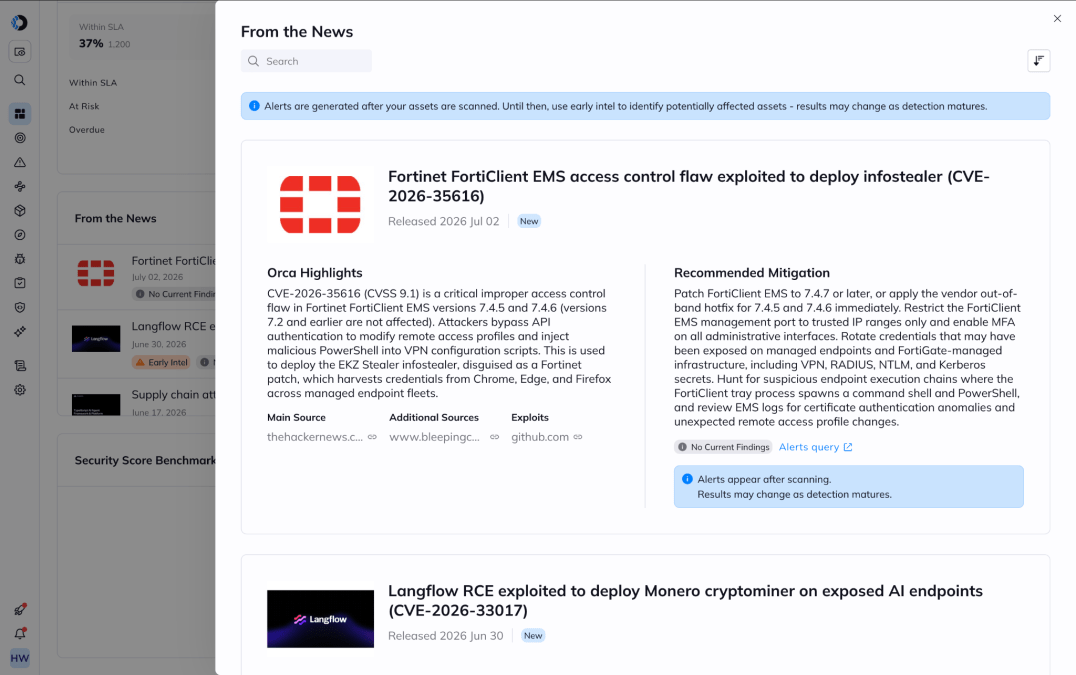Click the sort order button in the news panel
This screenshot has width=1076, height=675.
click(x=1038, y=60)
